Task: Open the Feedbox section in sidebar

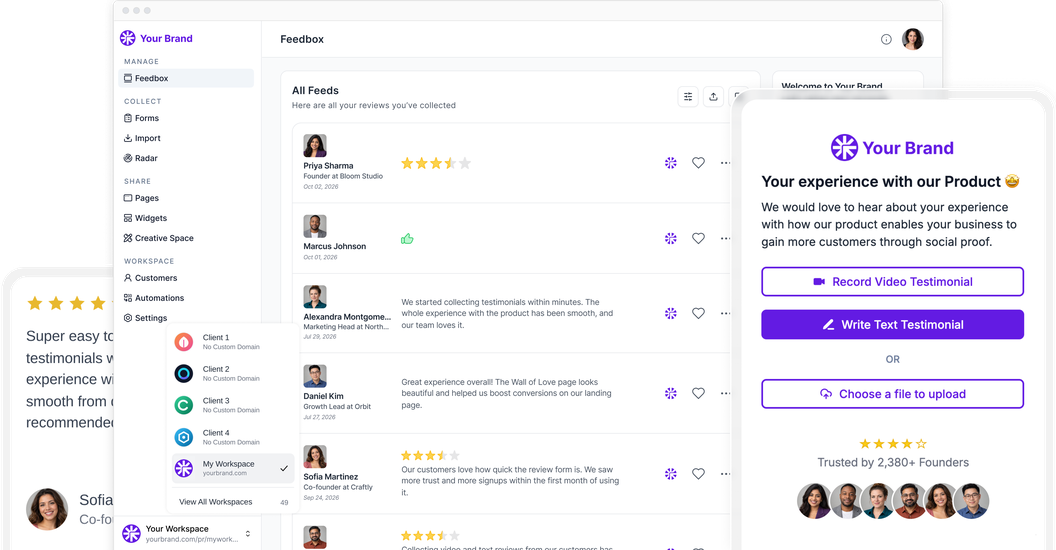Action: 186,78
